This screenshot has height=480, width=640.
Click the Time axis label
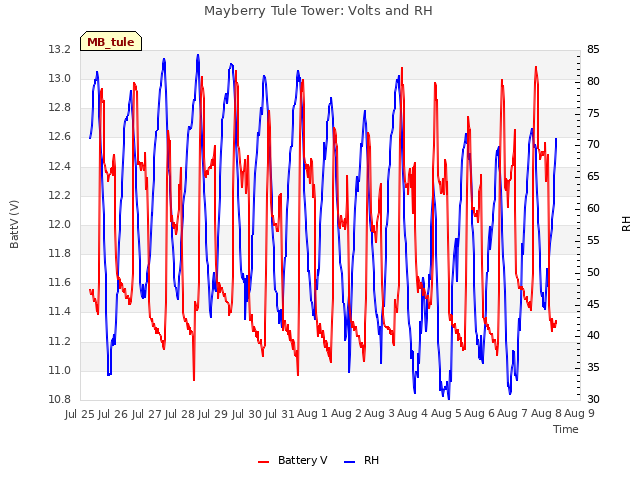[566, 429]
